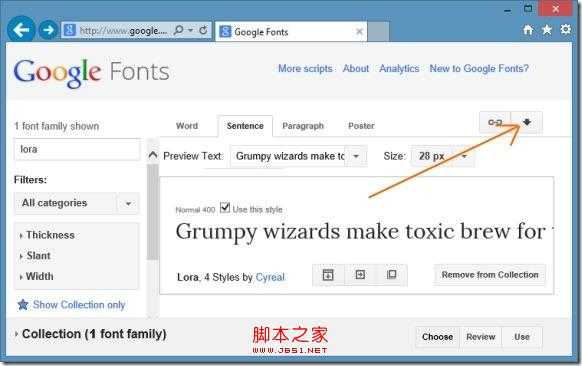
Task: Click the Pop out icon for Lora
Action: [x=391, y=275]
